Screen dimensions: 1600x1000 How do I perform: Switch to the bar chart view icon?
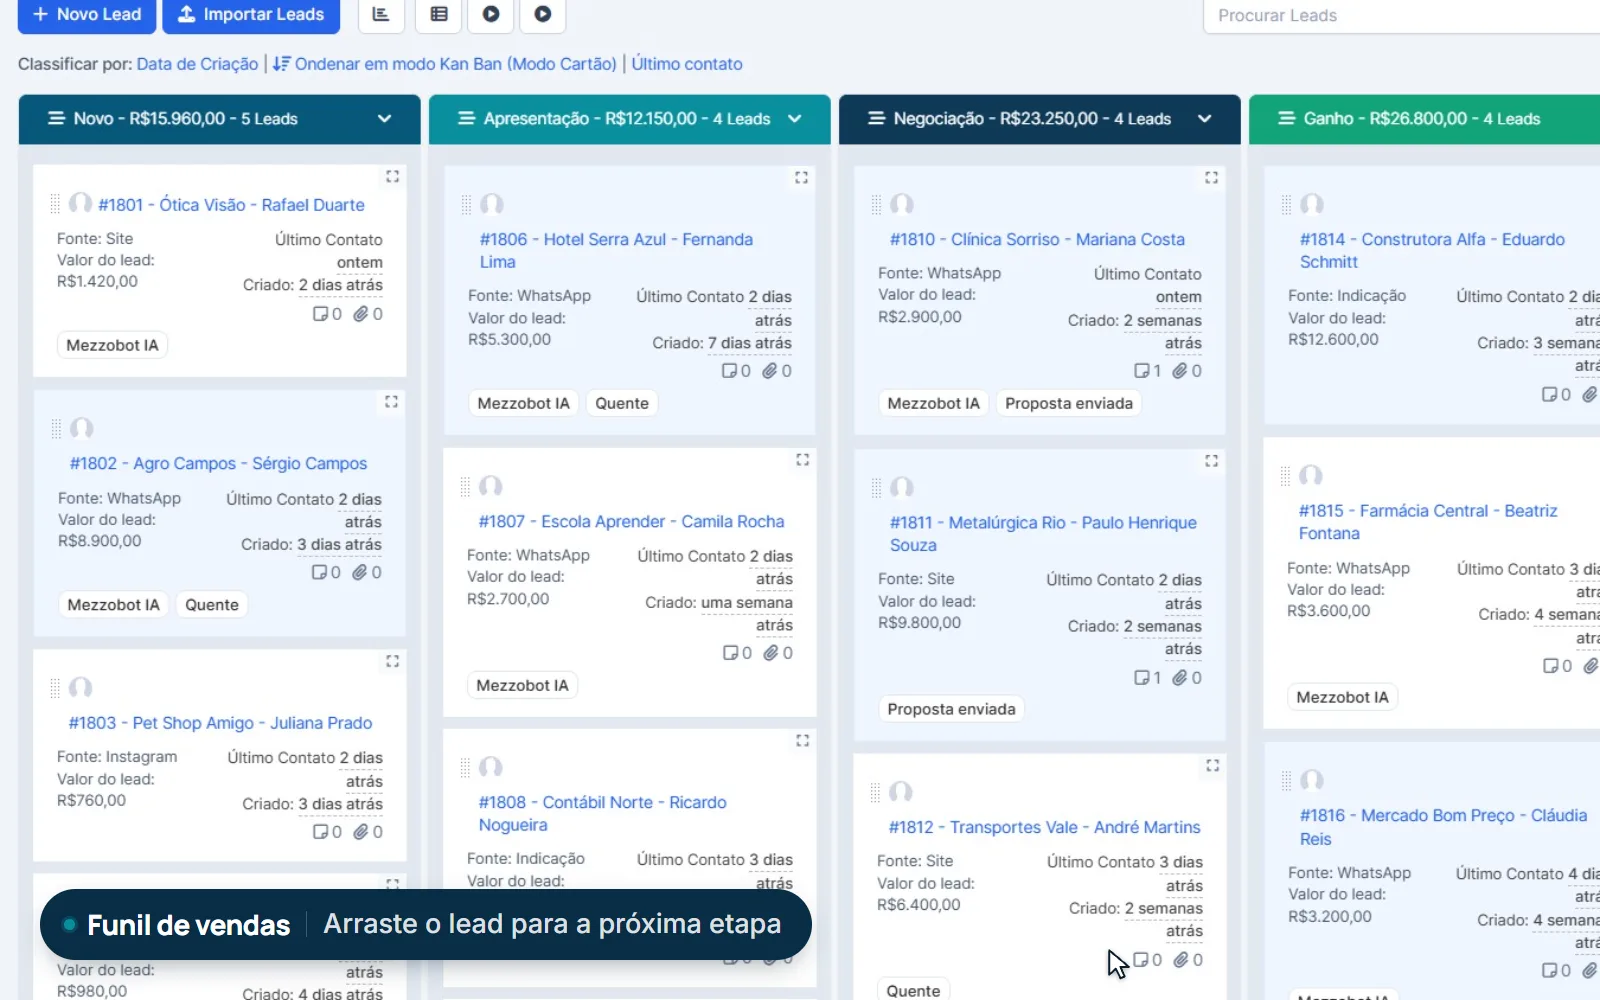point(381,15)
